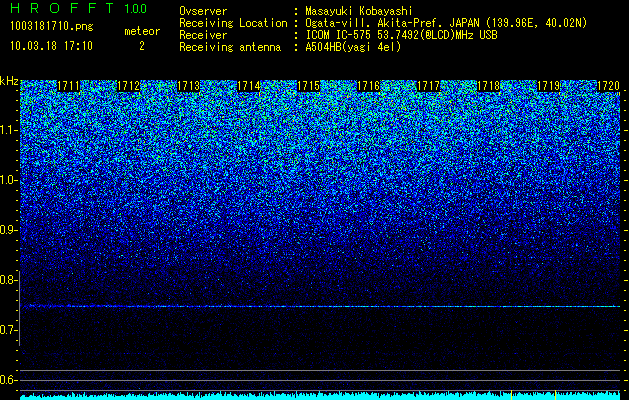Click the Receiving antenna field label
629x400 pixels.
(x=230, y=47)
